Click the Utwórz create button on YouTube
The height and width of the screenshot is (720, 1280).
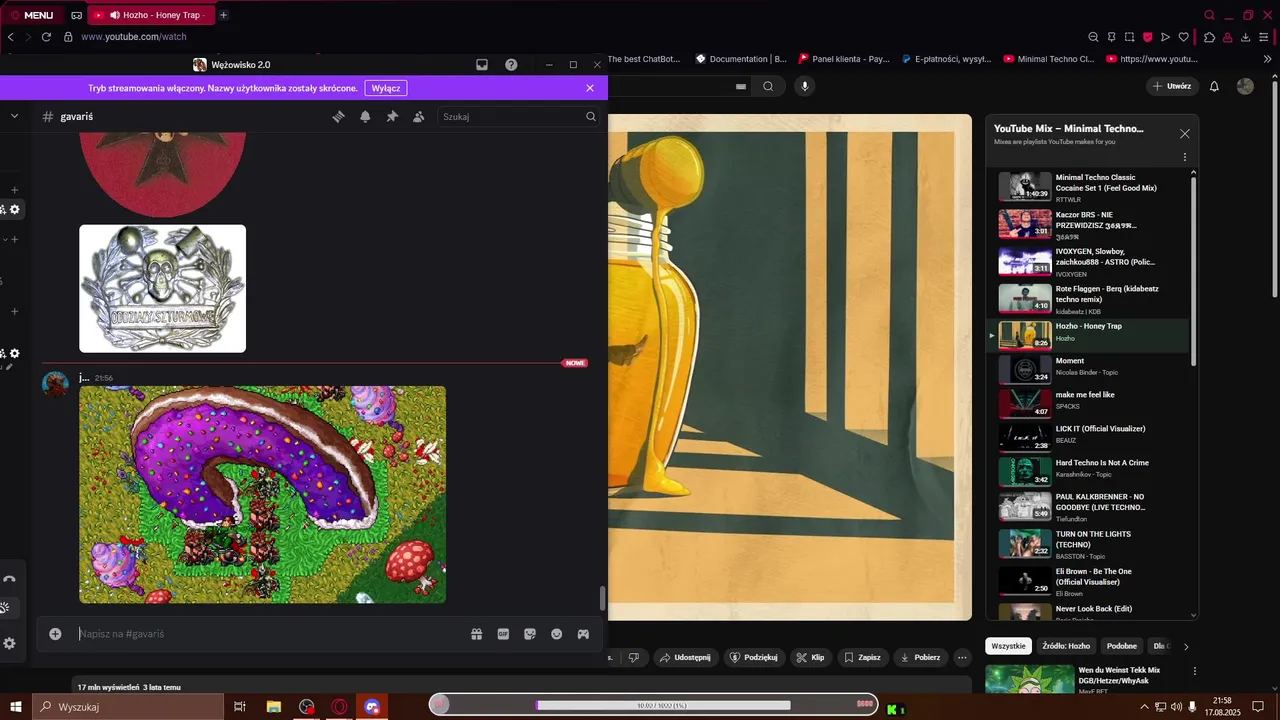1171,86
